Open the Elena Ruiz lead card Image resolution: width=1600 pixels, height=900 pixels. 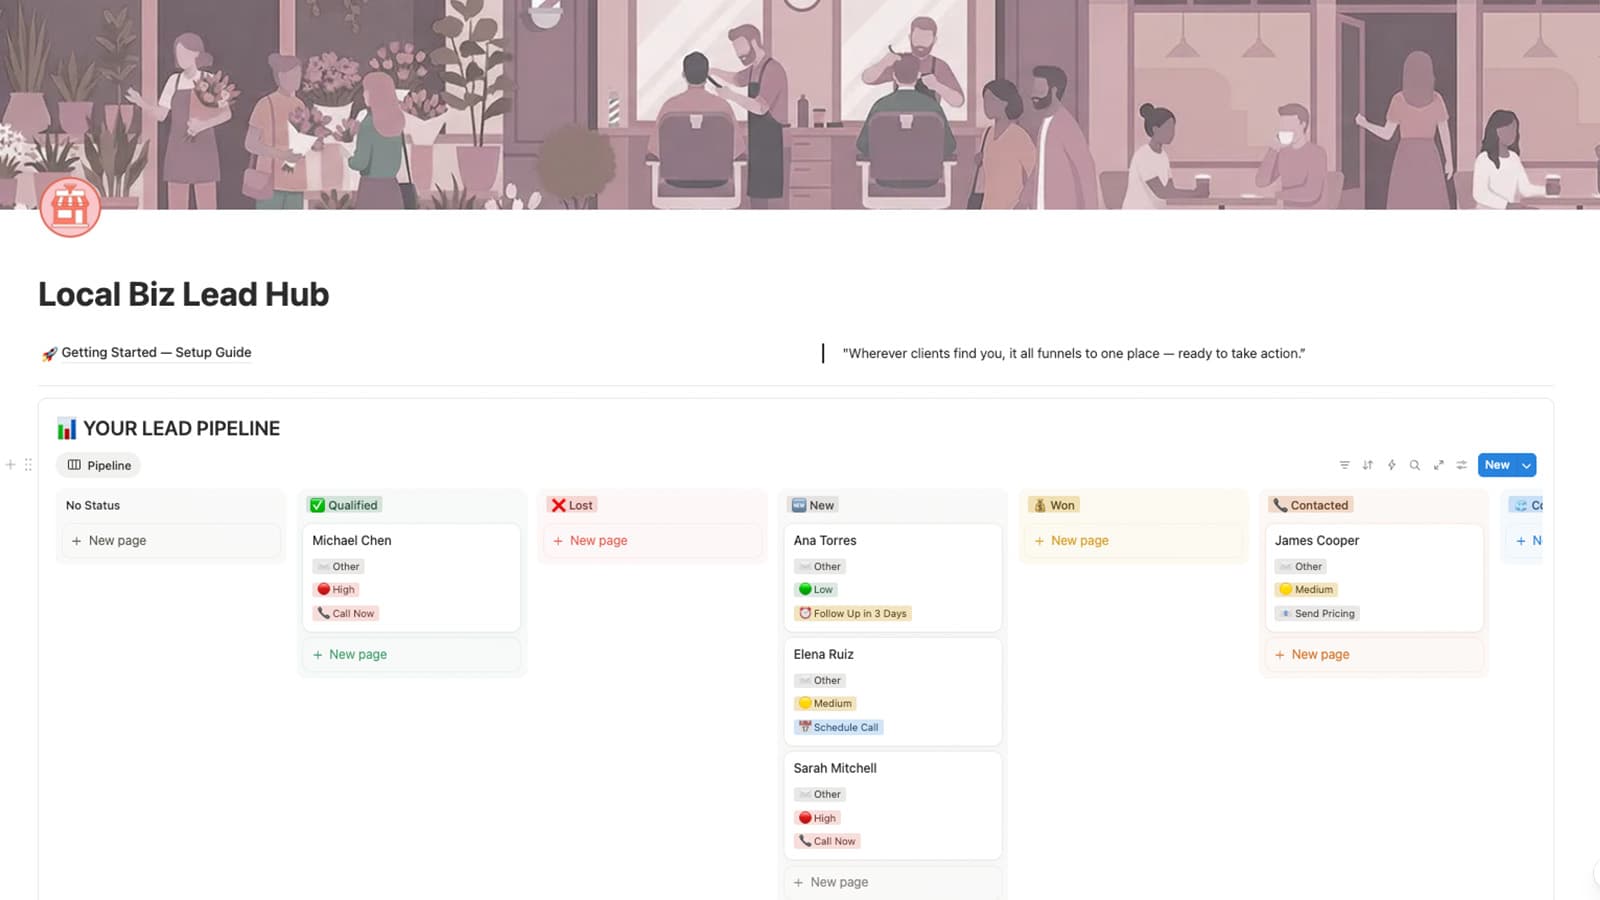click(823, 654)
